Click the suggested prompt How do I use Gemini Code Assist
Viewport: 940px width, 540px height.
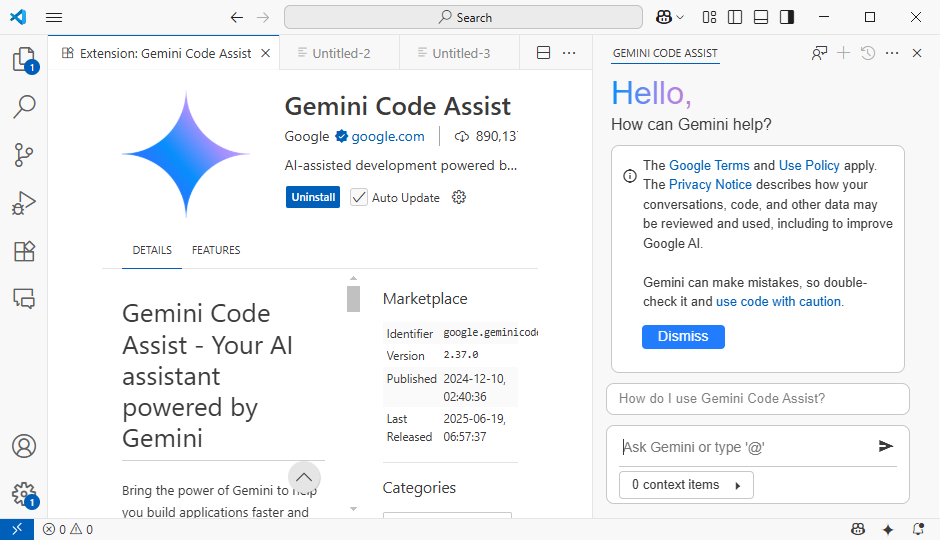click(758, 399)
